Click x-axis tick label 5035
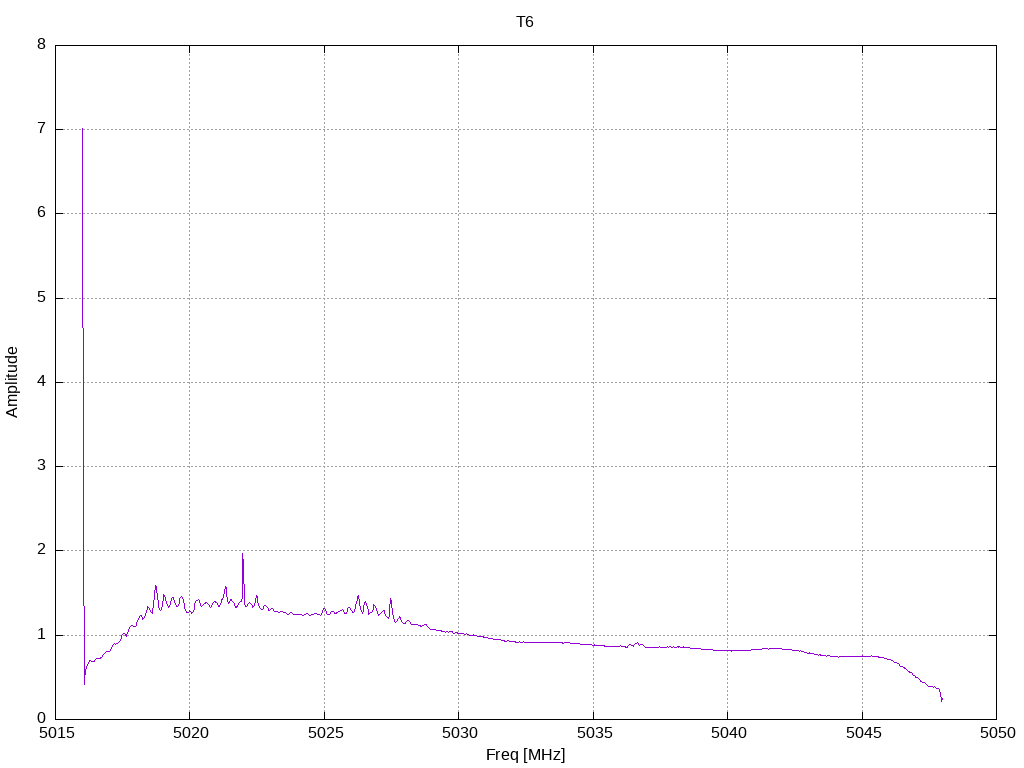This screenshot has width=1024, height=768. coord(594,733)
